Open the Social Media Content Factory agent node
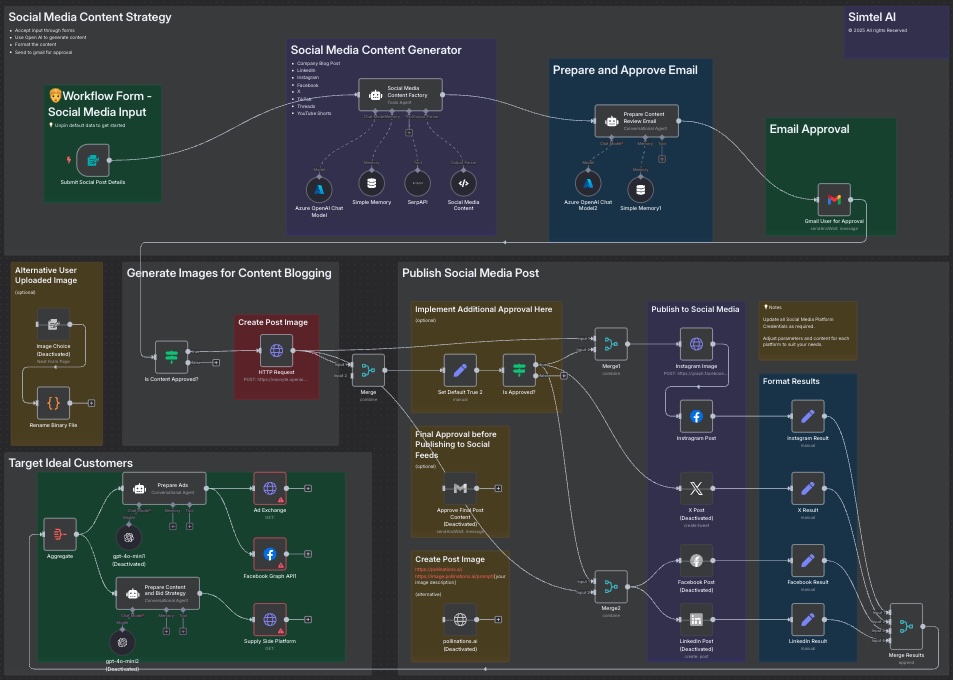 click(x=400, y=94)
